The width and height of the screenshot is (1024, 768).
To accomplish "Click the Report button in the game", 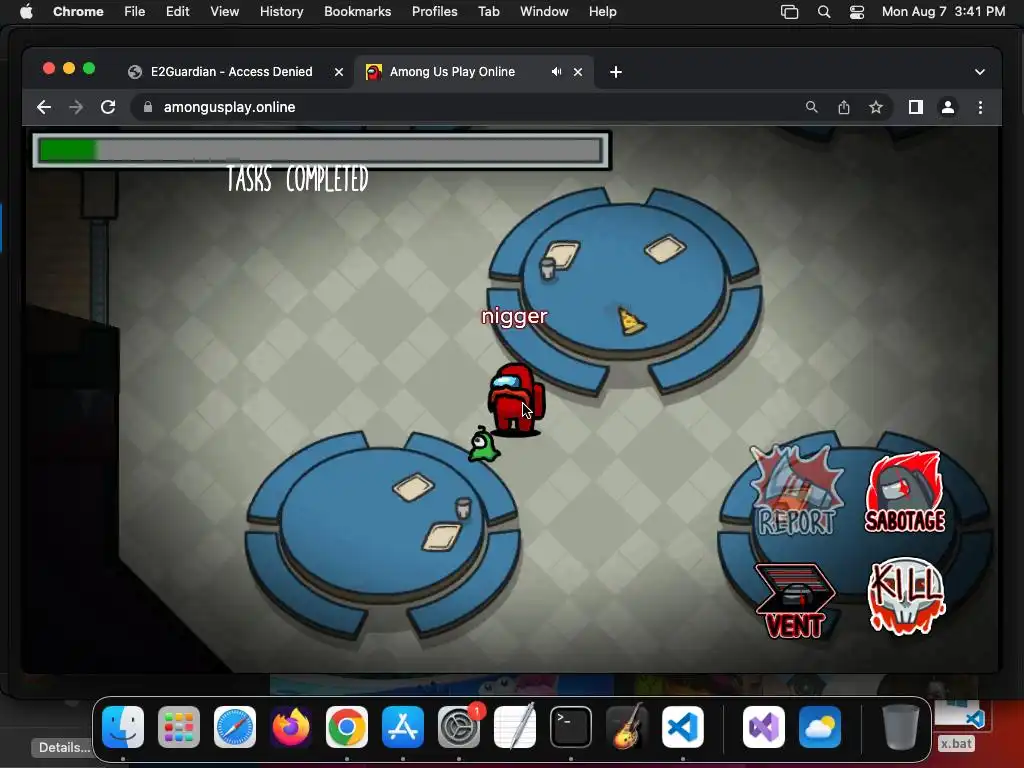I will pyautogui.click(x=796, y=492).
